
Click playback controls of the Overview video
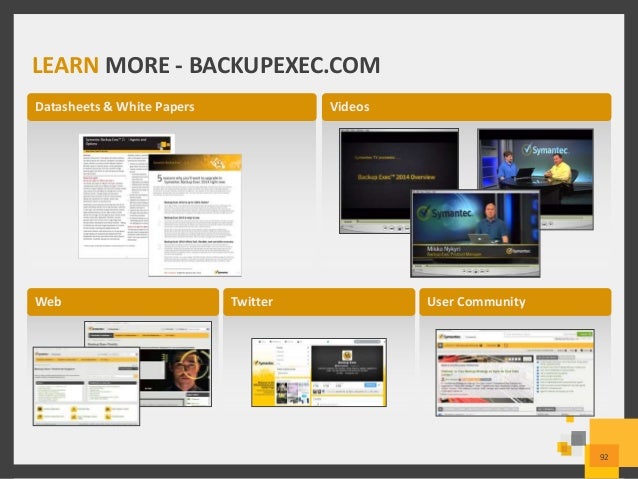(x=397, y=228)
